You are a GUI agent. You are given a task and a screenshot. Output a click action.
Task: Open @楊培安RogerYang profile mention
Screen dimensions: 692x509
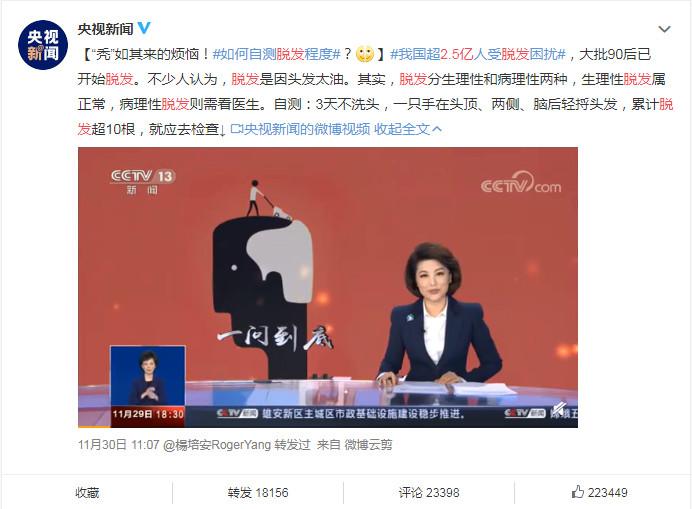pos(217,445)
